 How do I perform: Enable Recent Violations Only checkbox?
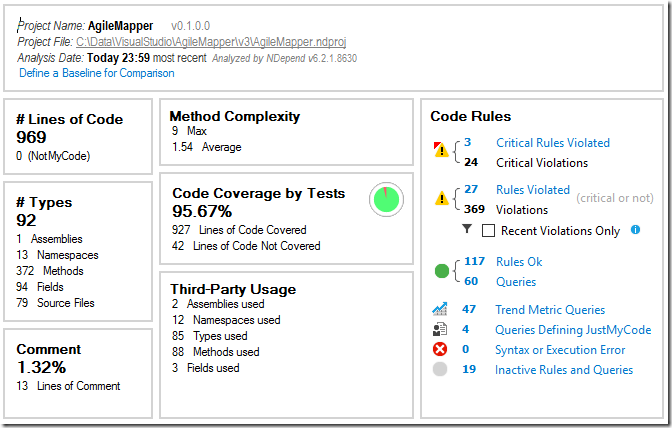click(488, 230)
